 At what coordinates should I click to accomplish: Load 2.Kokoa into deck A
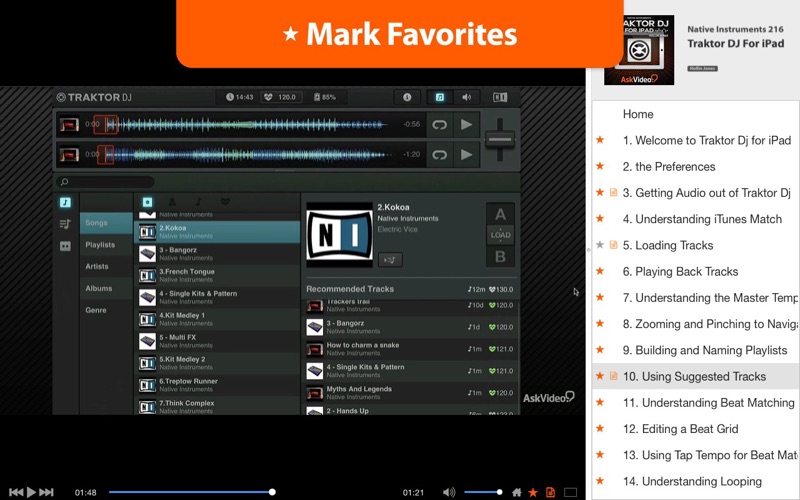coord(501,214)
